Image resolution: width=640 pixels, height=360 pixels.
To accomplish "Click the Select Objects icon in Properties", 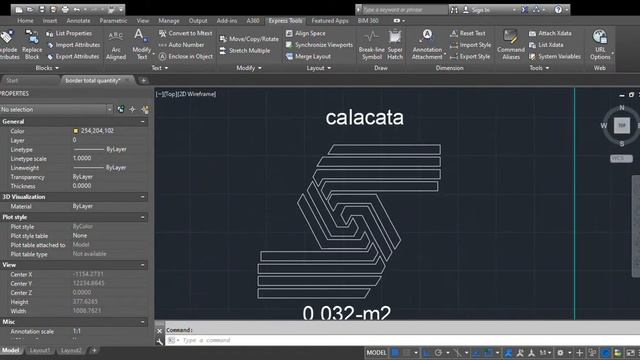I will pos(132,109).
